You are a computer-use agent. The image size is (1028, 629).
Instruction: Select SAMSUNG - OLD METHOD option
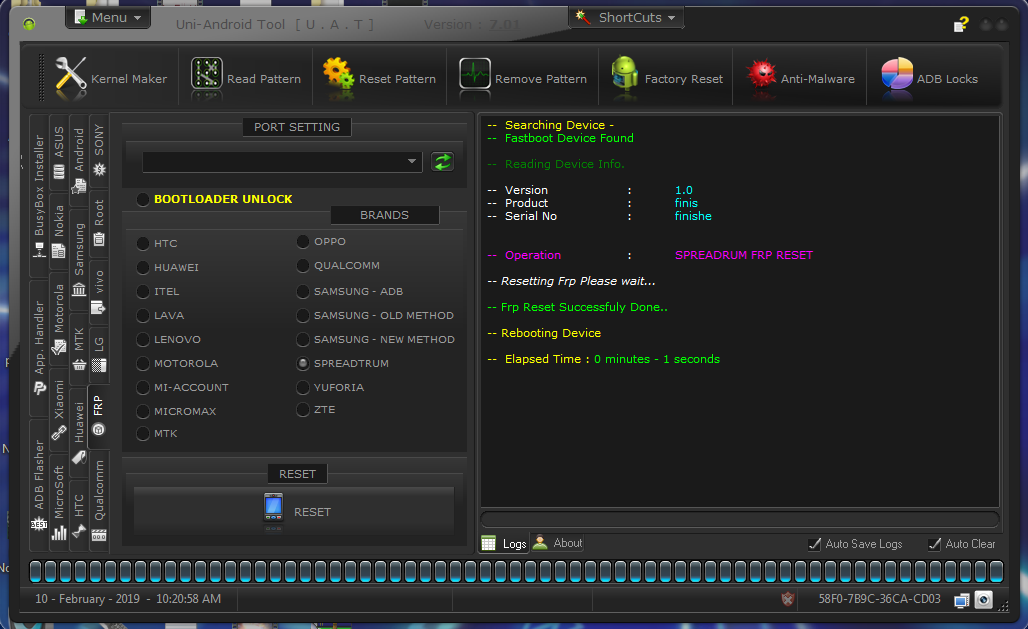(x=375, y=315)
